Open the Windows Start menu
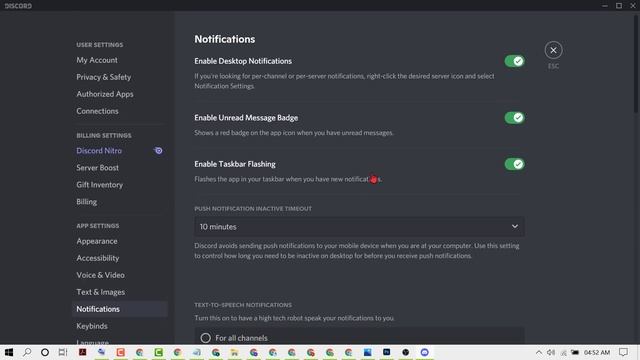Viewport: 640px width, 360px height. coord(9,352)
